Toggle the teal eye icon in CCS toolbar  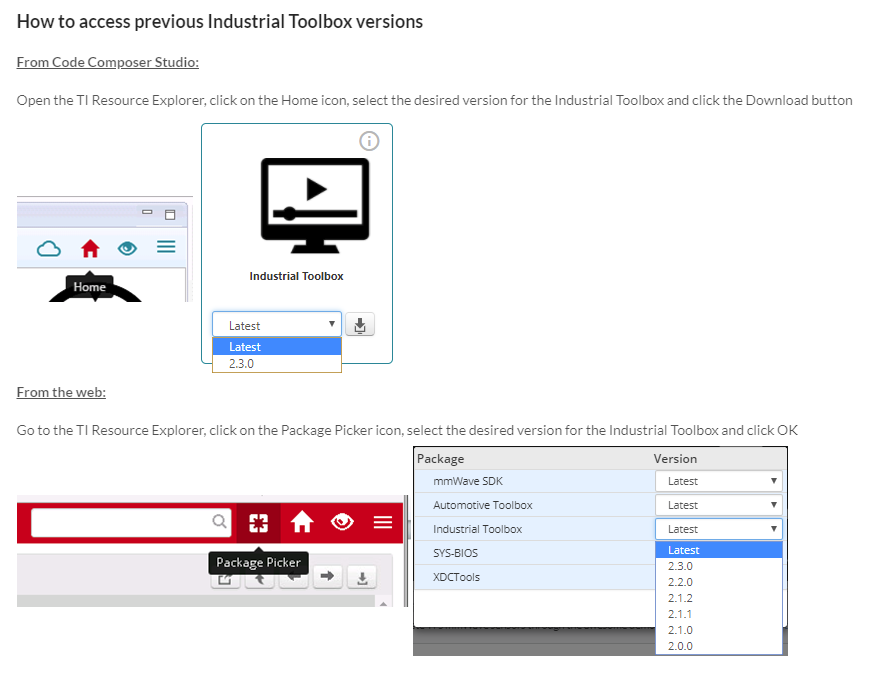click(128, 248)
